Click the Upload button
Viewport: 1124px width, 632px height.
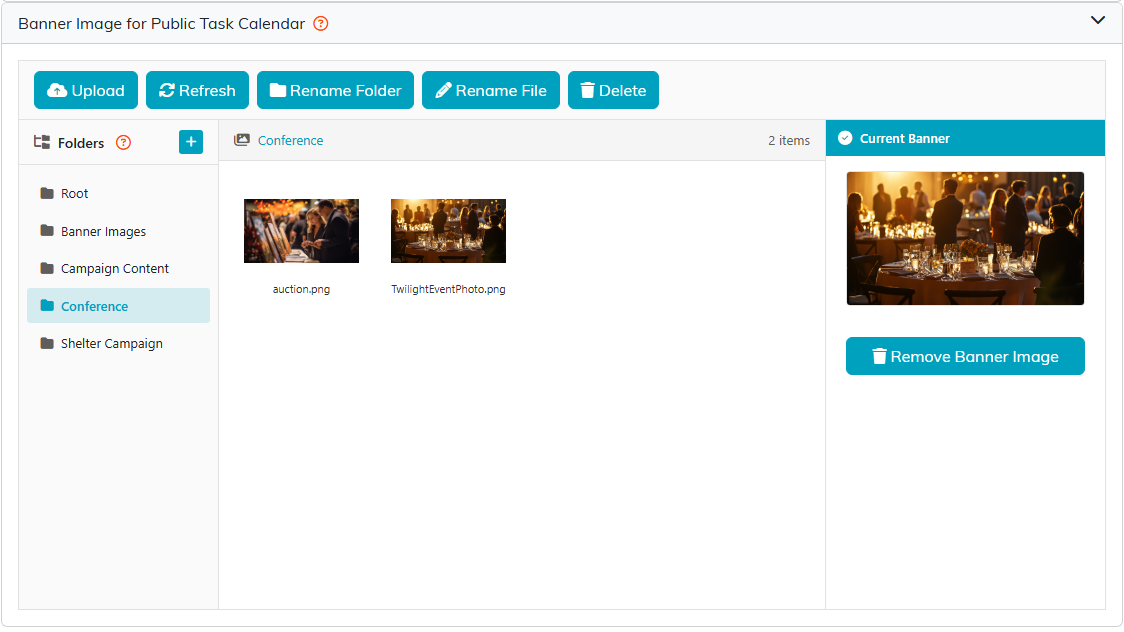click(86, 90)
